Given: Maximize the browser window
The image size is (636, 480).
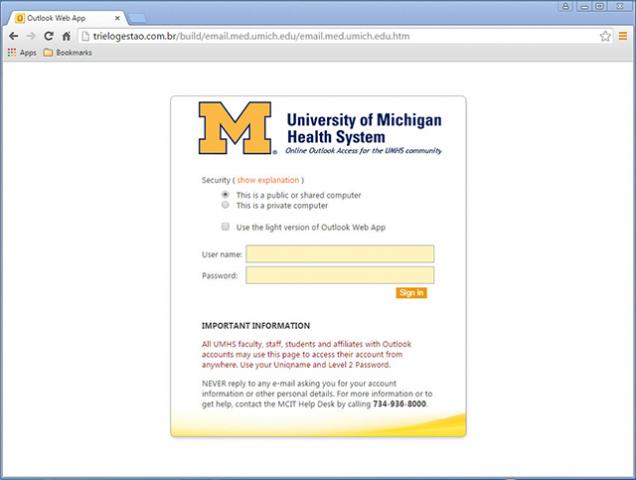Looking at the screenshot, I should click(599, 6).
